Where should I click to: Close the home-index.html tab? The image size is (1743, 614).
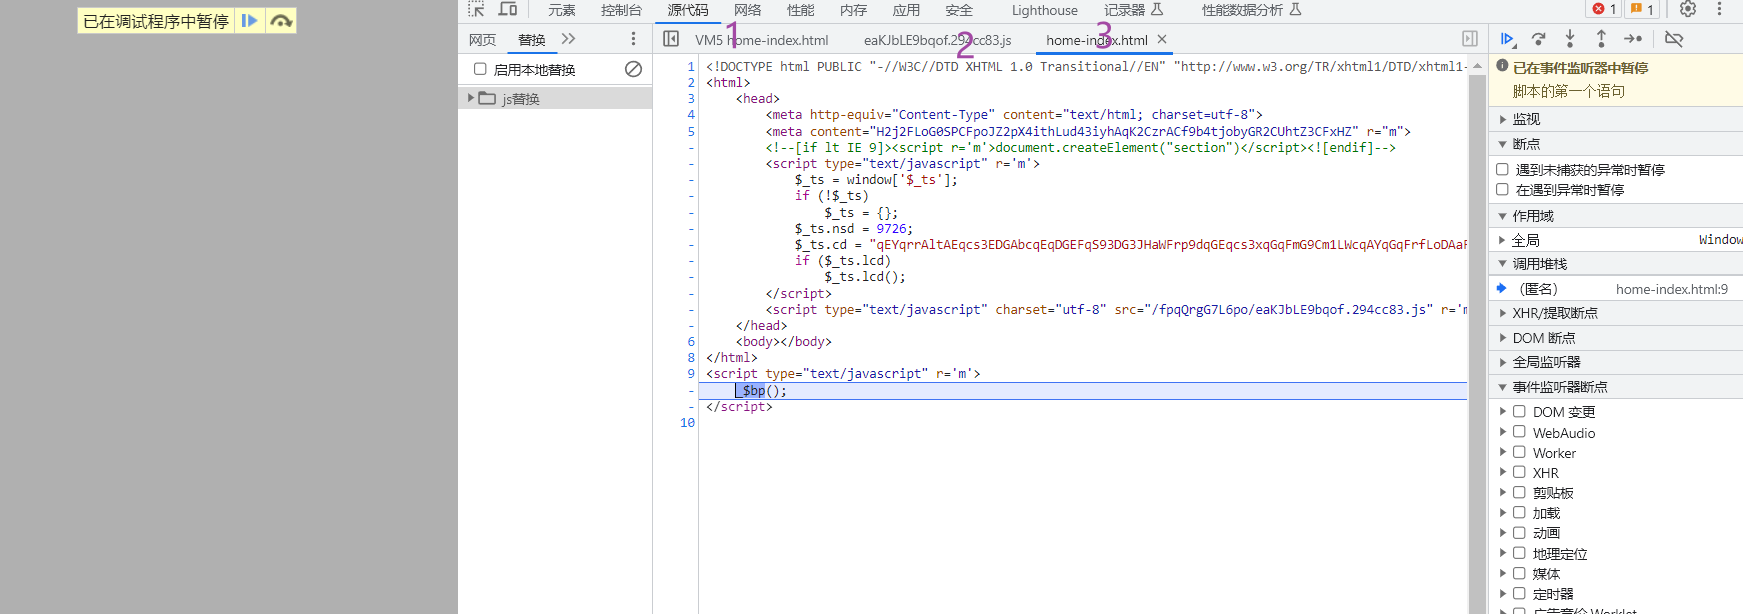click(x=1162, y=39)
